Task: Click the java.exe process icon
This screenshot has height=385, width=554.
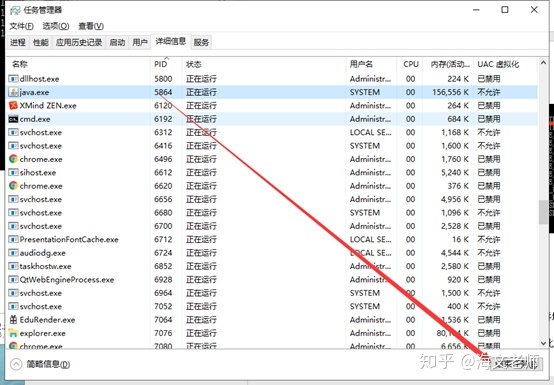Action: (13, 92)
